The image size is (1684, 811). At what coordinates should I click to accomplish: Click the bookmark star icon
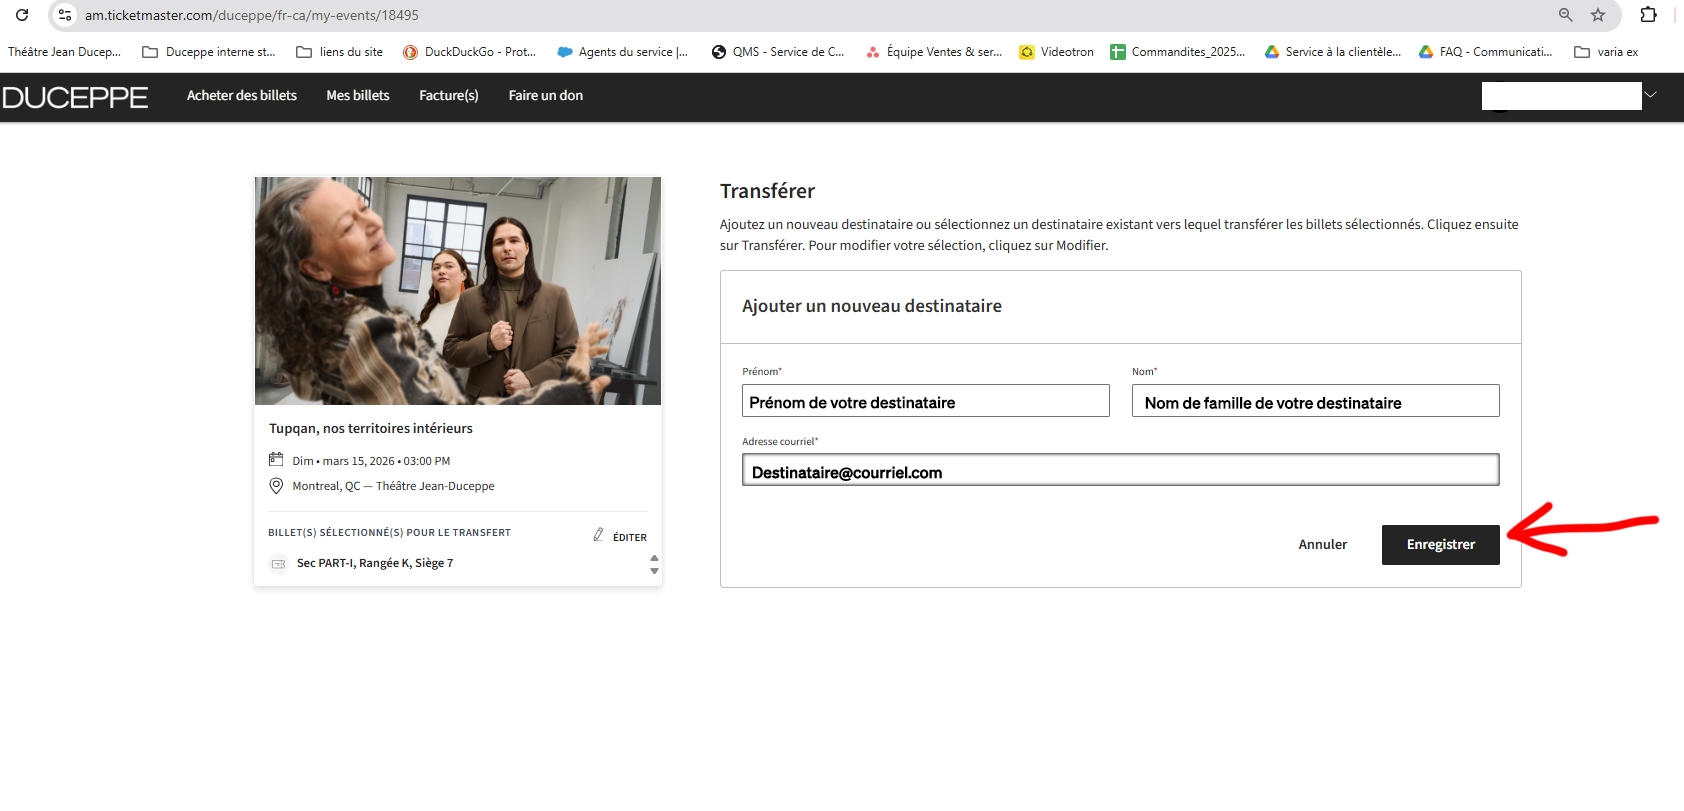(x=1598, y=15)
